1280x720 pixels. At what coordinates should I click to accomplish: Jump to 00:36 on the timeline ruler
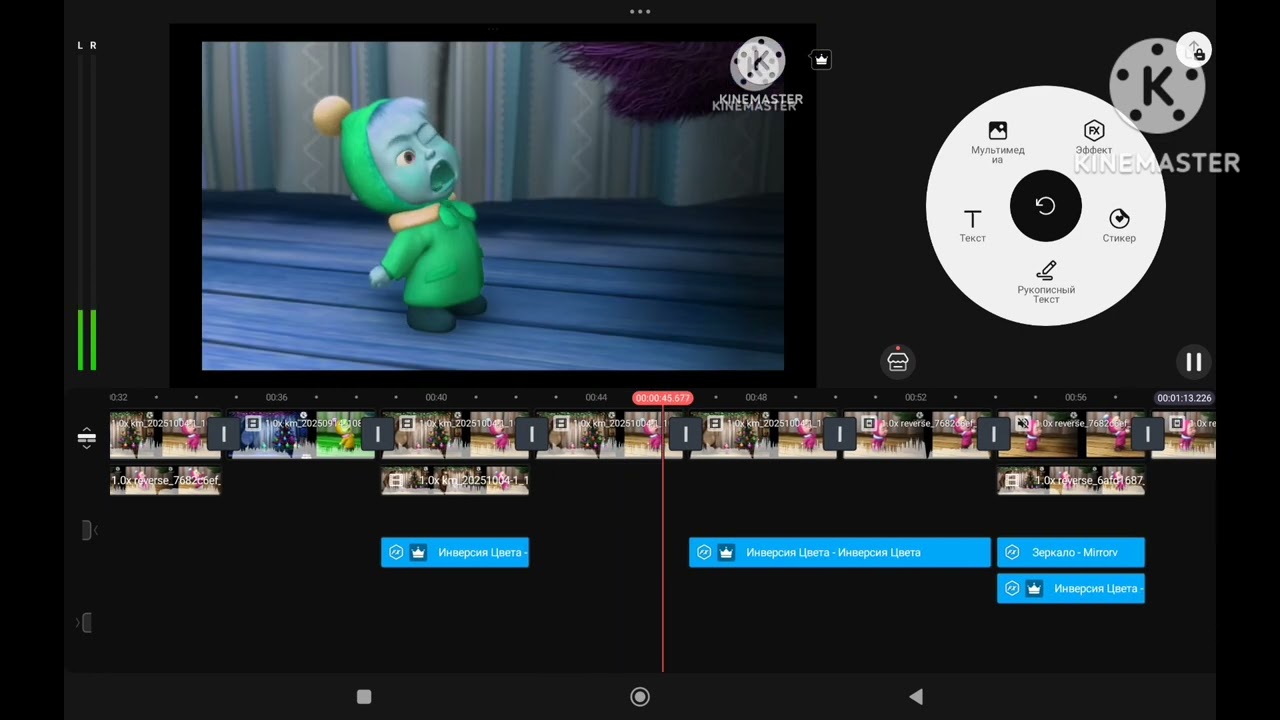point(276,398)
